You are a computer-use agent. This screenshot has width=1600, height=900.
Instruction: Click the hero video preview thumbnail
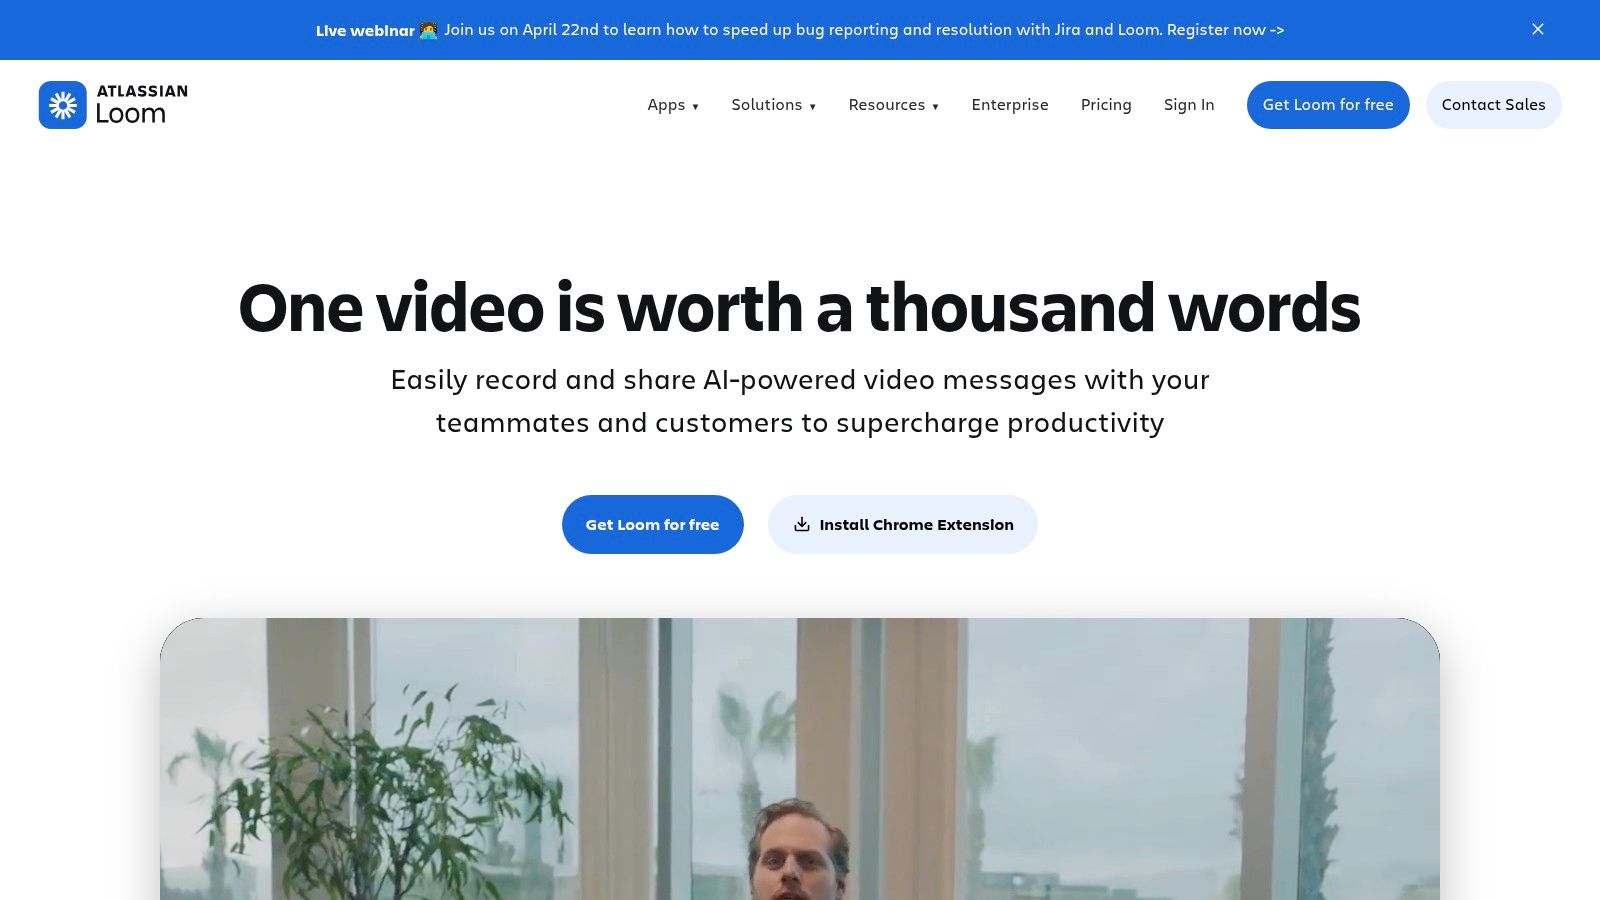click(800, 759)
